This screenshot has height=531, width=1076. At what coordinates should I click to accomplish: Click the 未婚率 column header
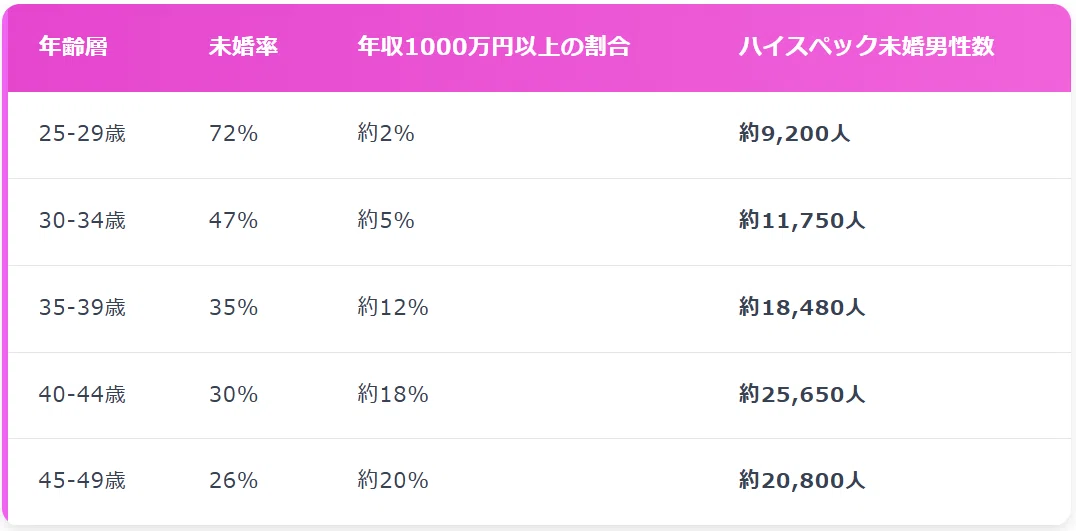[243, 47]
